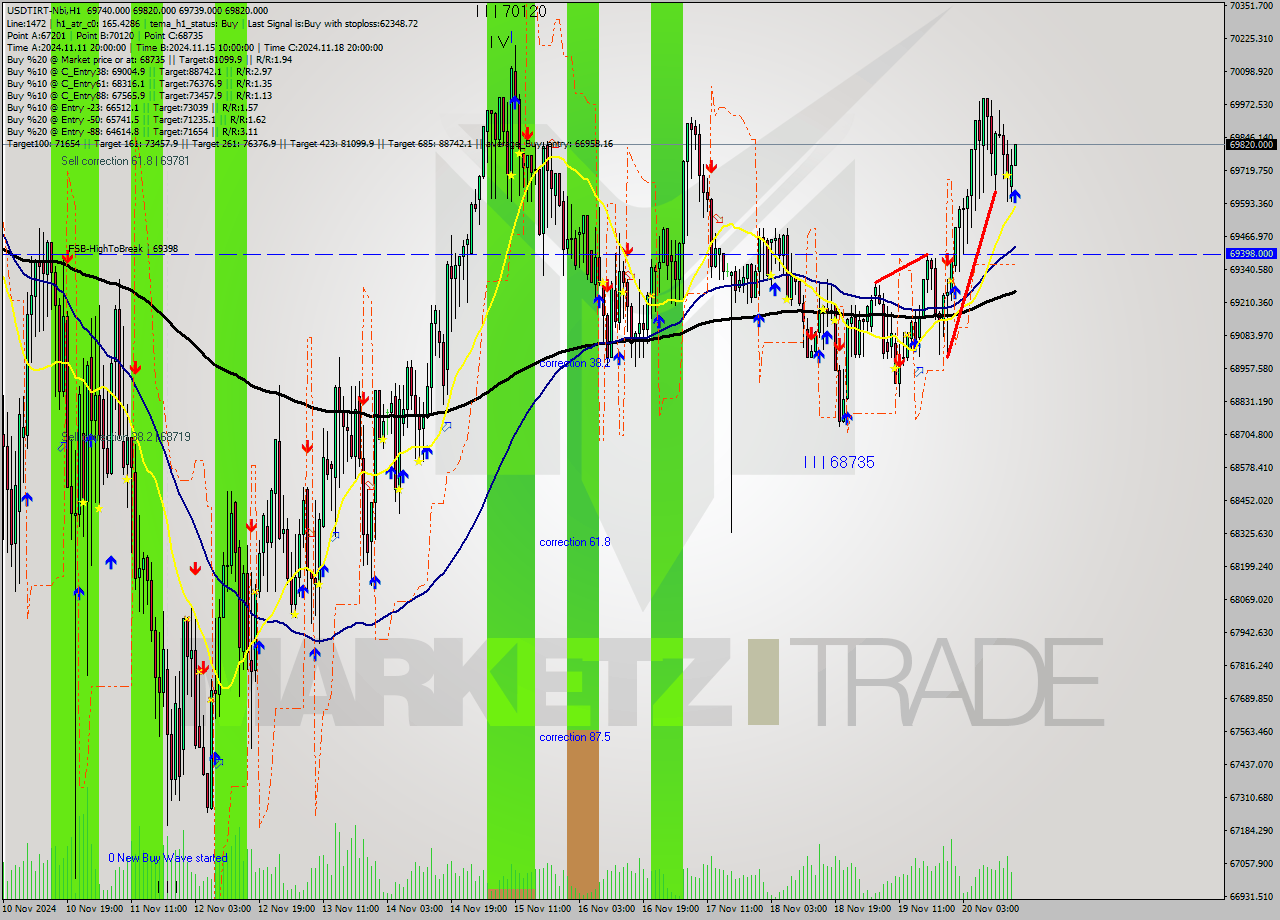Click the 69083.970 price axis label
The image size is (1280, 920).
point(1251,335)
